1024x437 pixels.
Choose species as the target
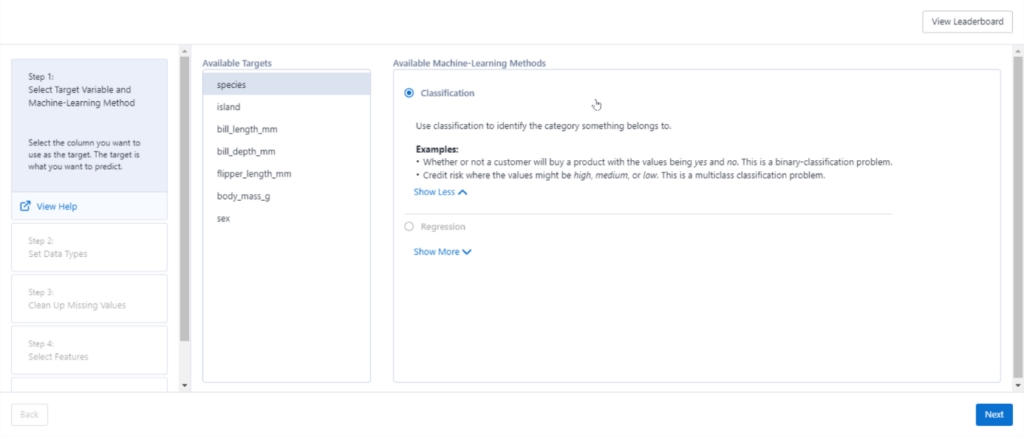pyautogui.click(x=287, y=84)
